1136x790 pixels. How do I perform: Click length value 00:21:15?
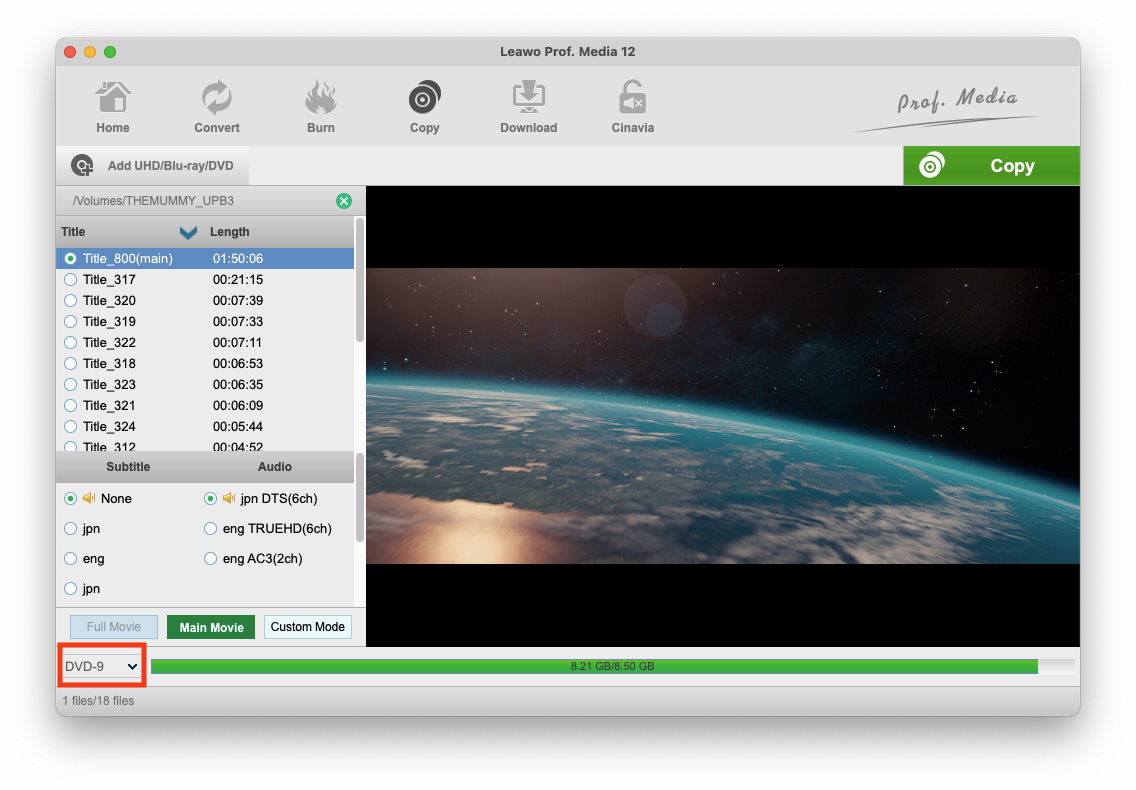[x=238, y=280]
